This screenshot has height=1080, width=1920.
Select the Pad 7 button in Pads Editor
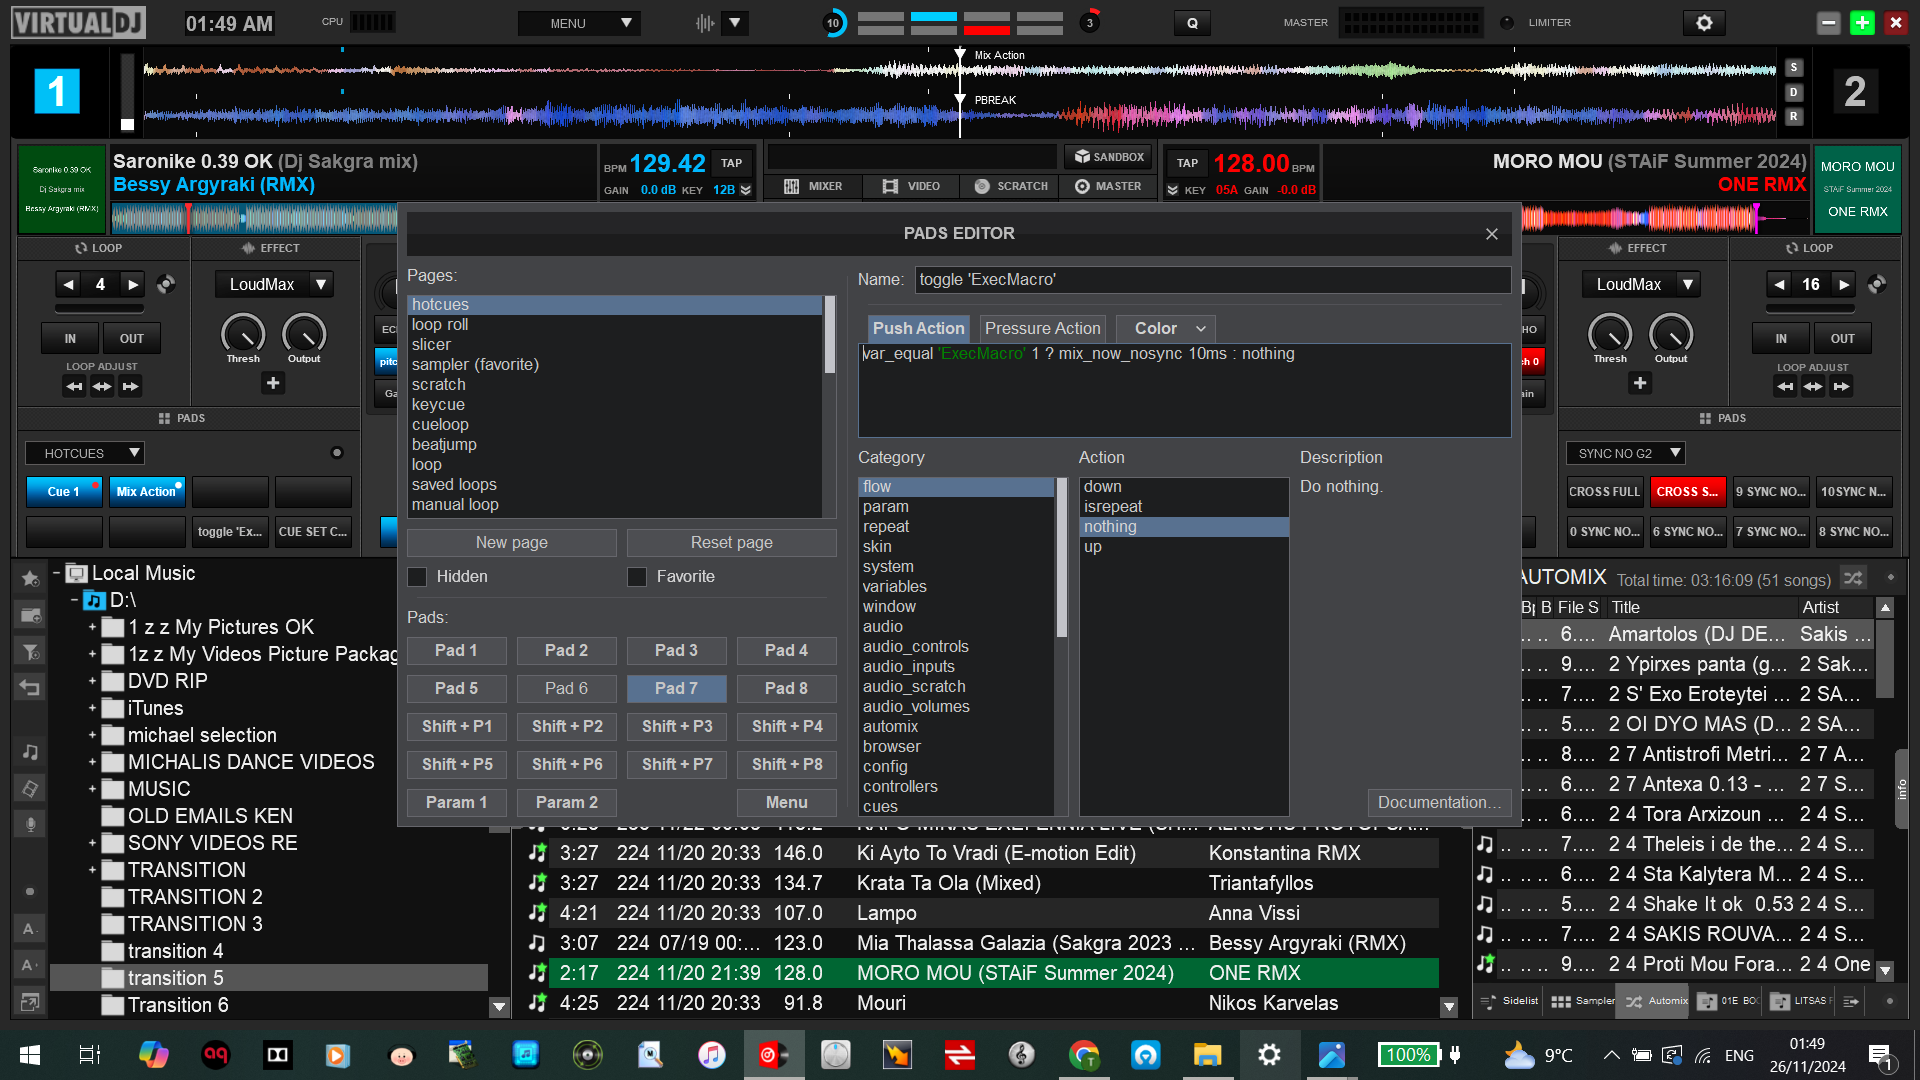(676, 688)
